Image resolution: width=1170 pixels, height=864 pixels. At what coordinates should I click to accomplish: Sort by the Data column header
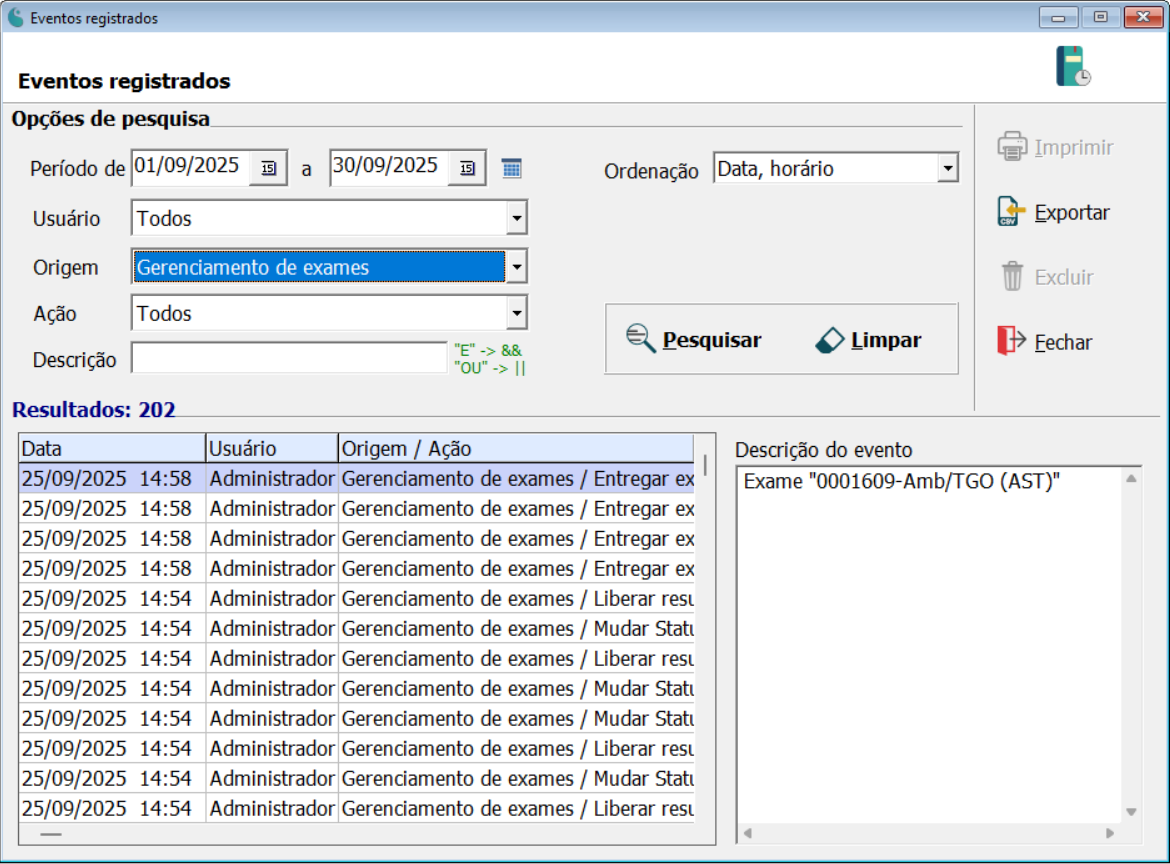pyautogui.click(x=112, y=448)
